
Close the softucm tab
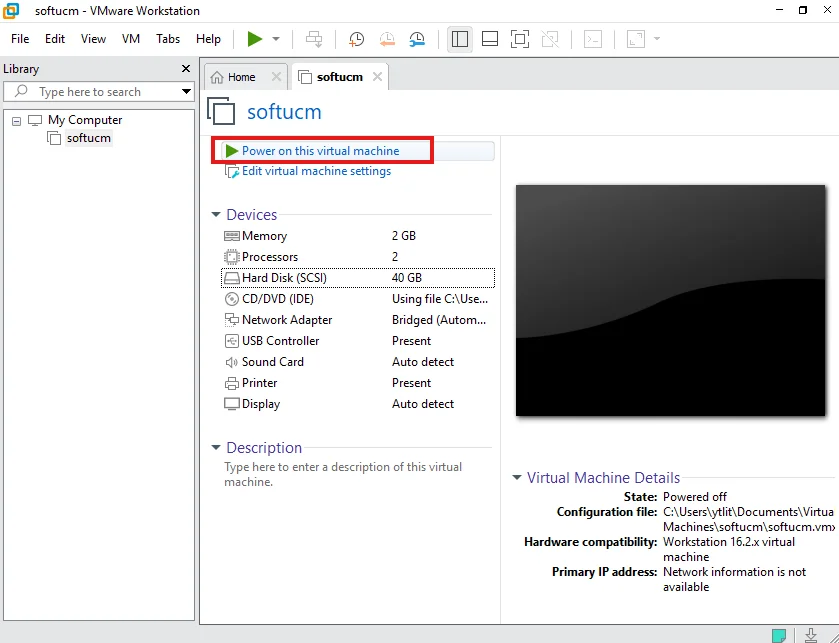pyautogui.click(x=377, y=77)
